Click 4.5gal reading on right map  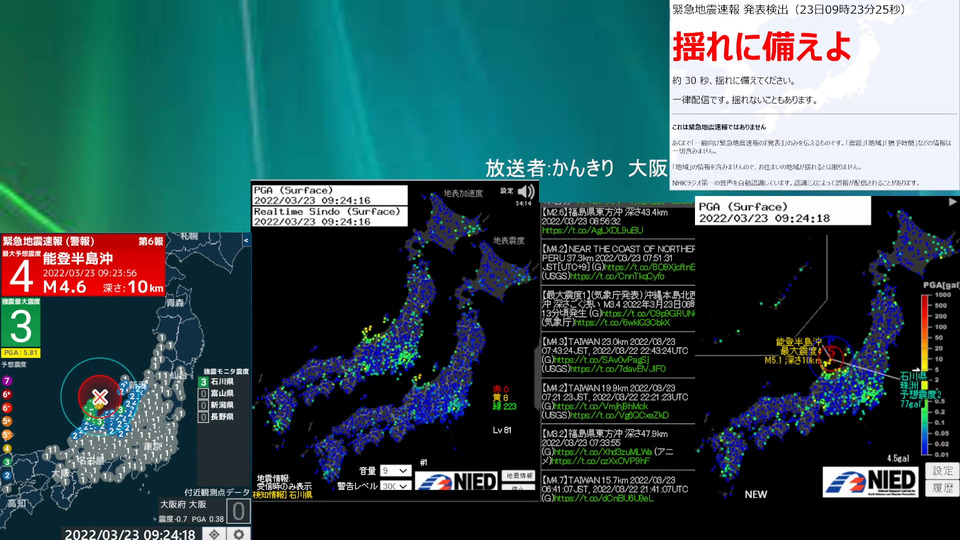[898, 458]
